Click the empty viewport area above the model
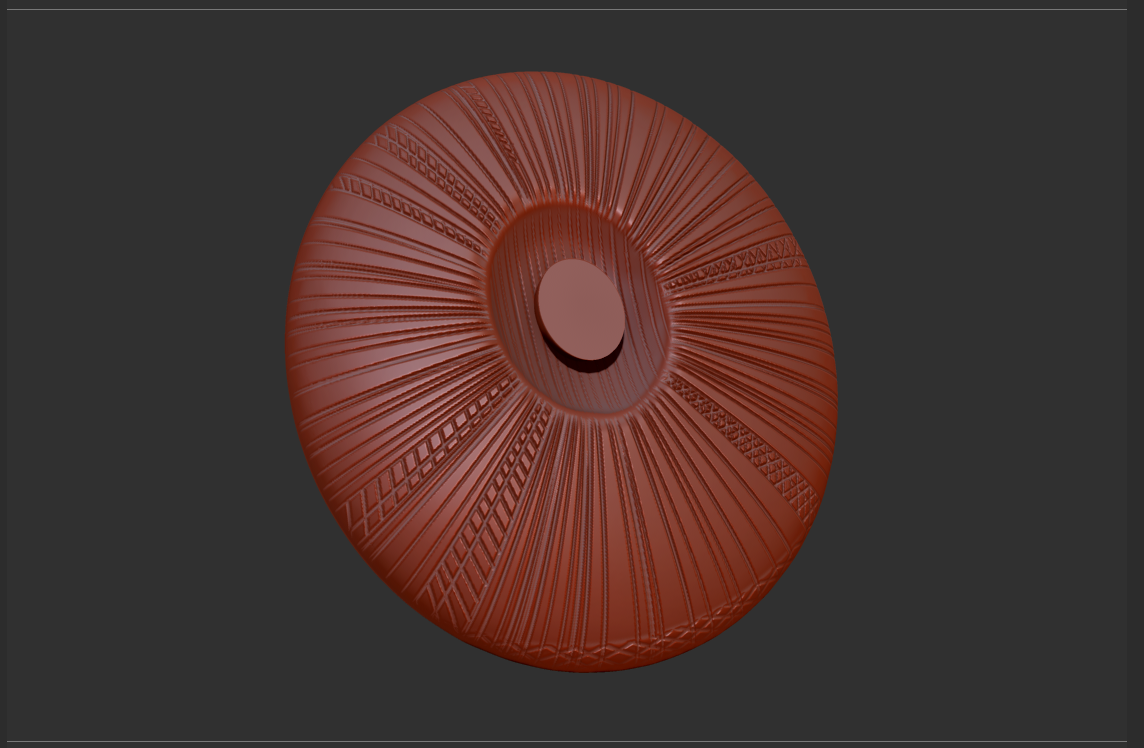This screenshot has width=1144, height=748. [570, 40]
